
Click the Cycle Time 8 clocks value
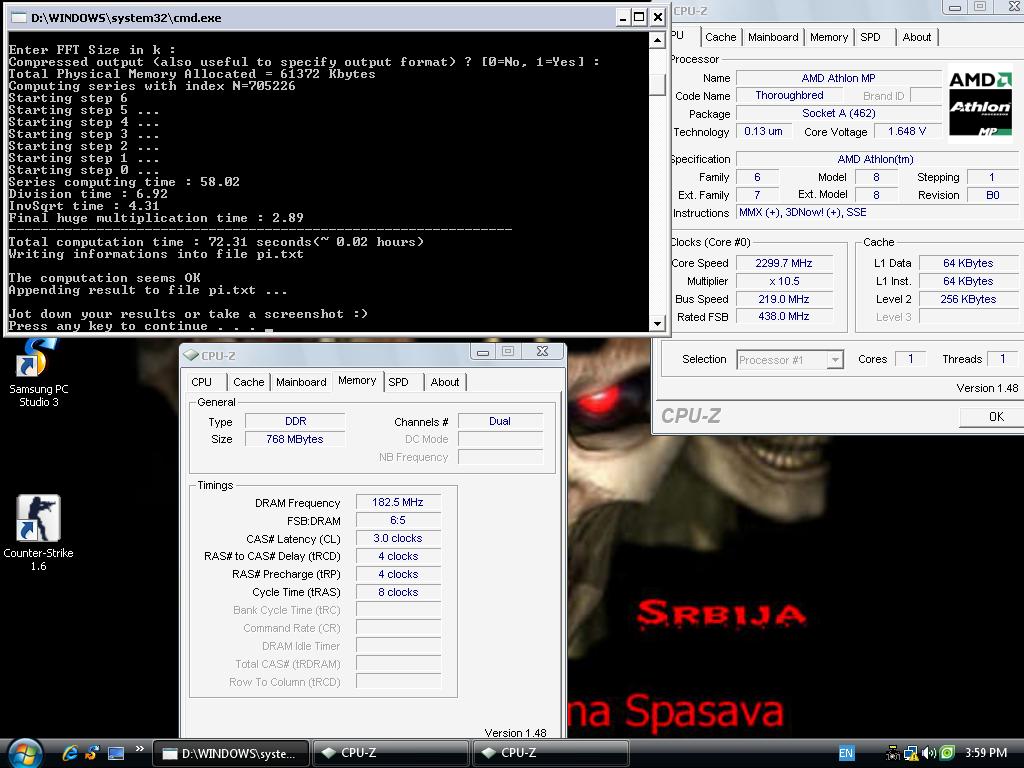tap(398, 592)
